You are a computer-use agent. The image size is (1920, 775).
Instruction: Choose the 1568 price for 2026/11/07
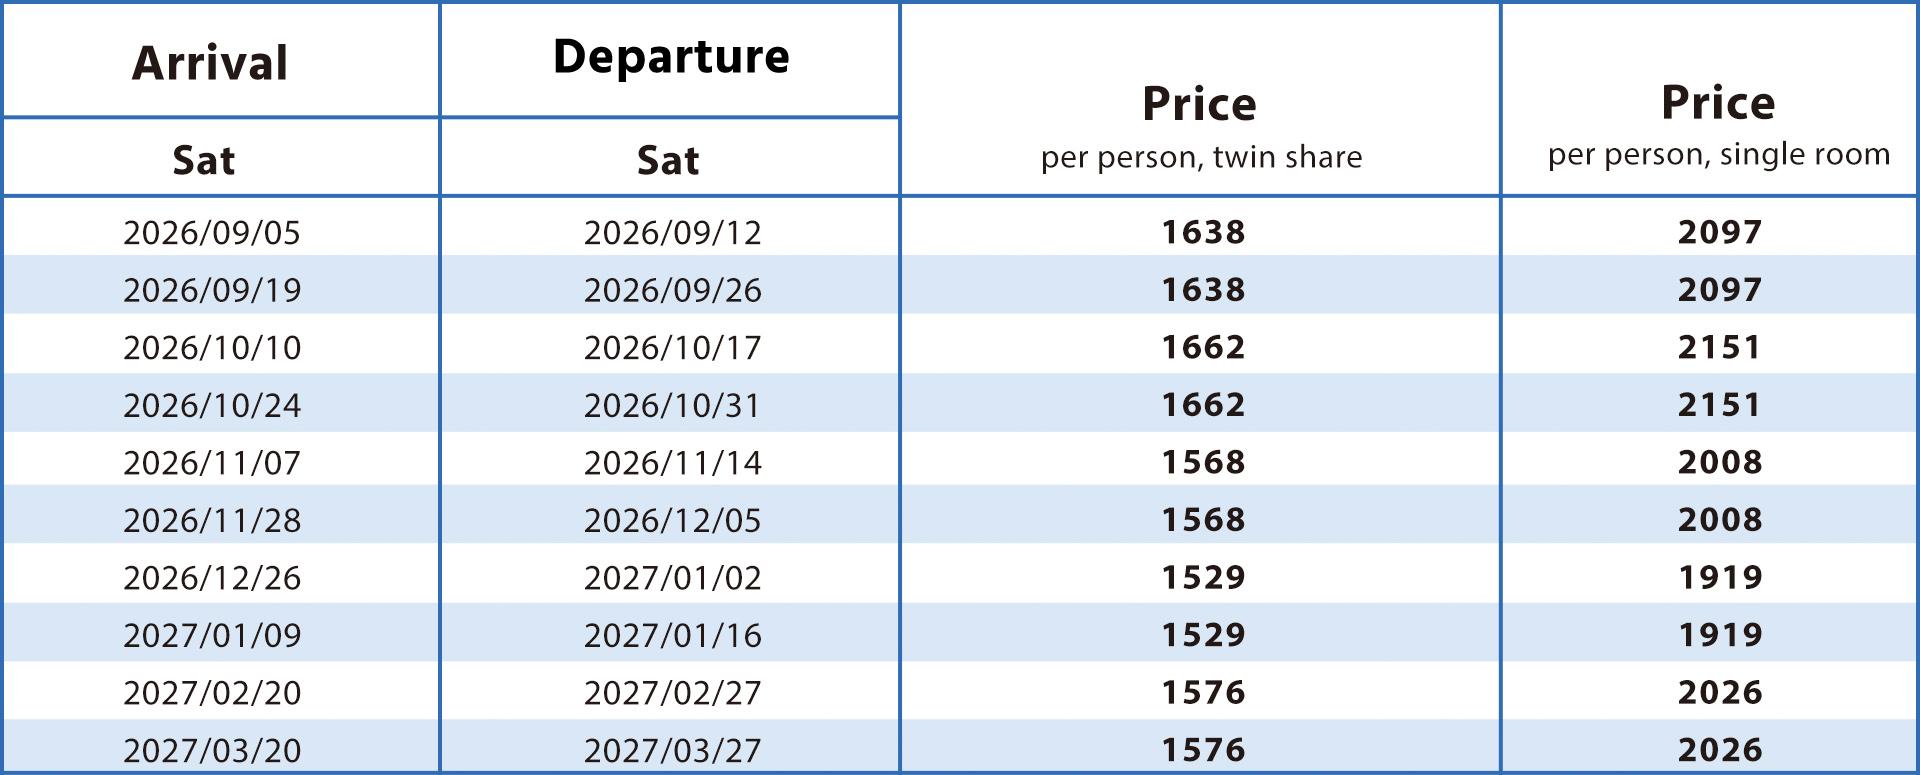click(1203, 462)
